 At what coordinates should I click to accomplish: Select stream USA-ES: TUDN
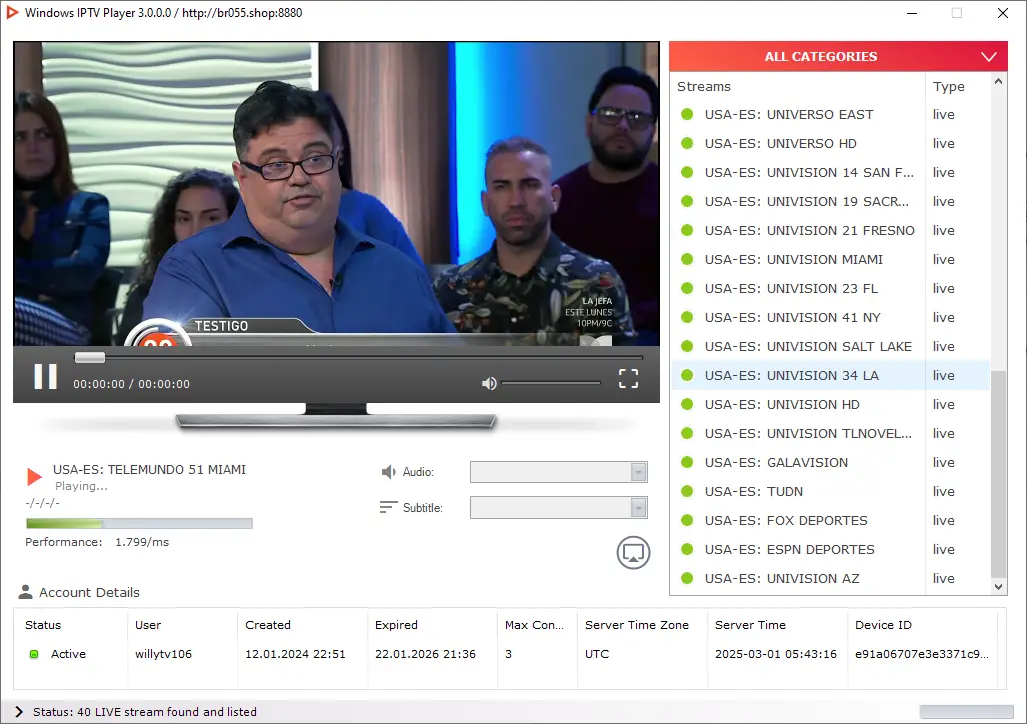click(x=831, y=491)
